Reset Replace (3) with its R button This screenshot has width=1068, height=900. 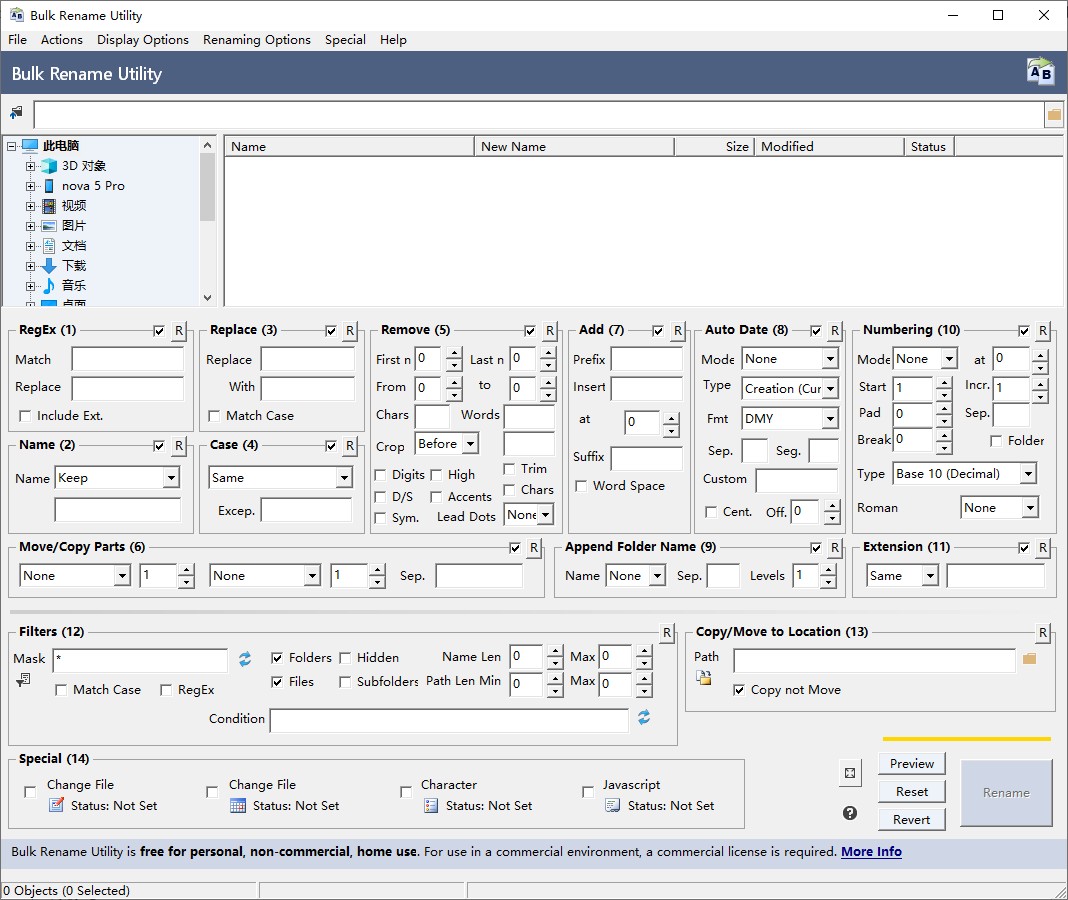coord(349,331)
